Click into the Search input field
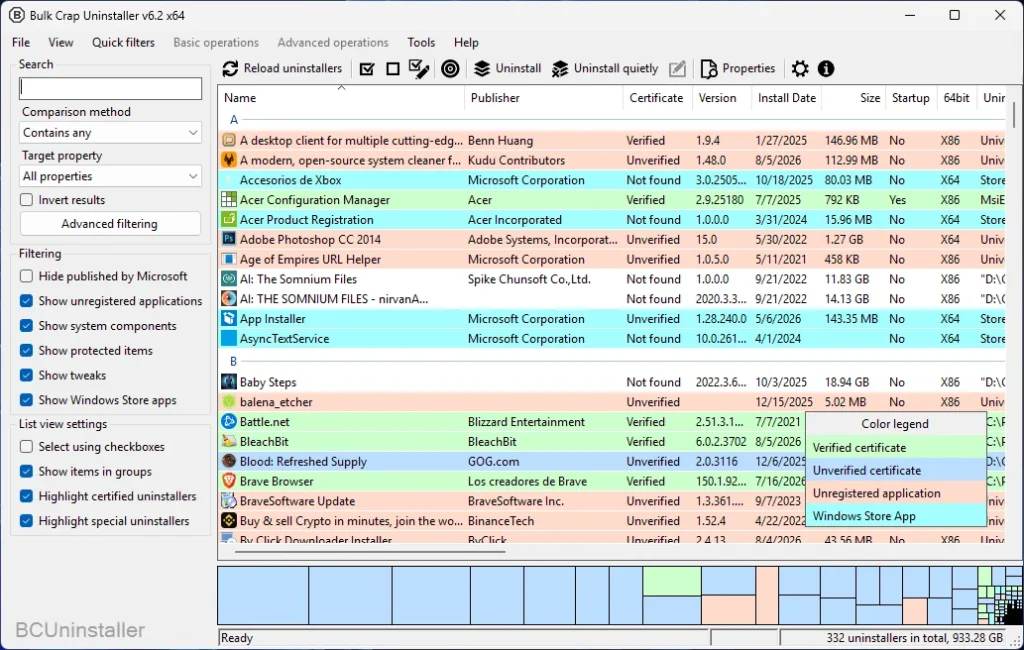 (110, 88)
